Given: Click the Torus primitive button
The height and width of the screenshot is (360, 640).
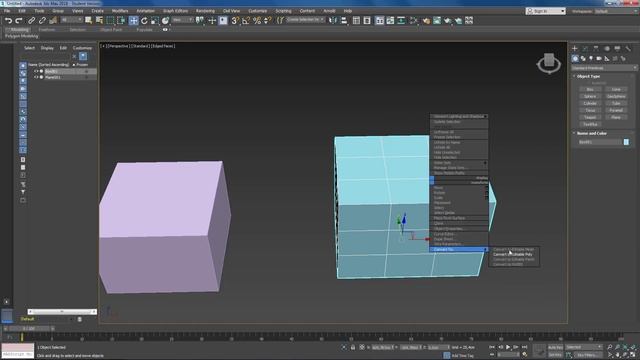Looking at the screenshot, I should click(590, 110).
